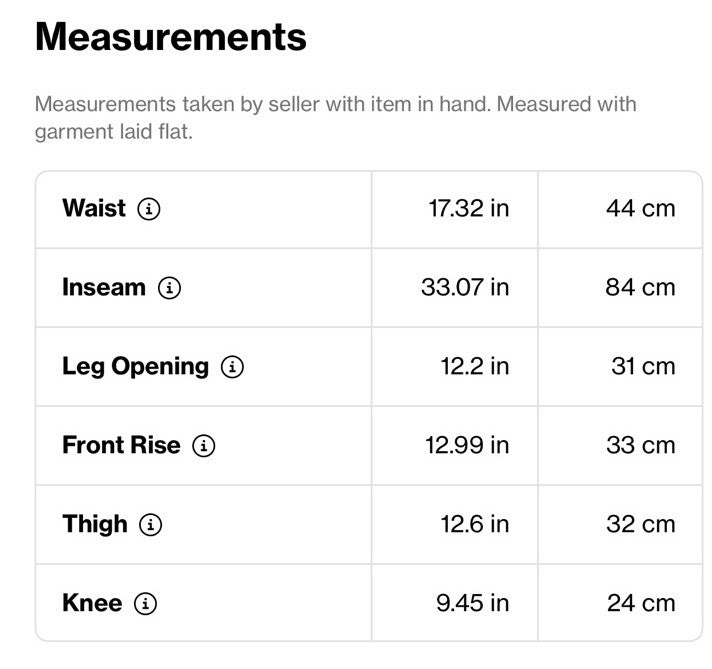Select the Inseam measurement label

click(x=104, y=287)
